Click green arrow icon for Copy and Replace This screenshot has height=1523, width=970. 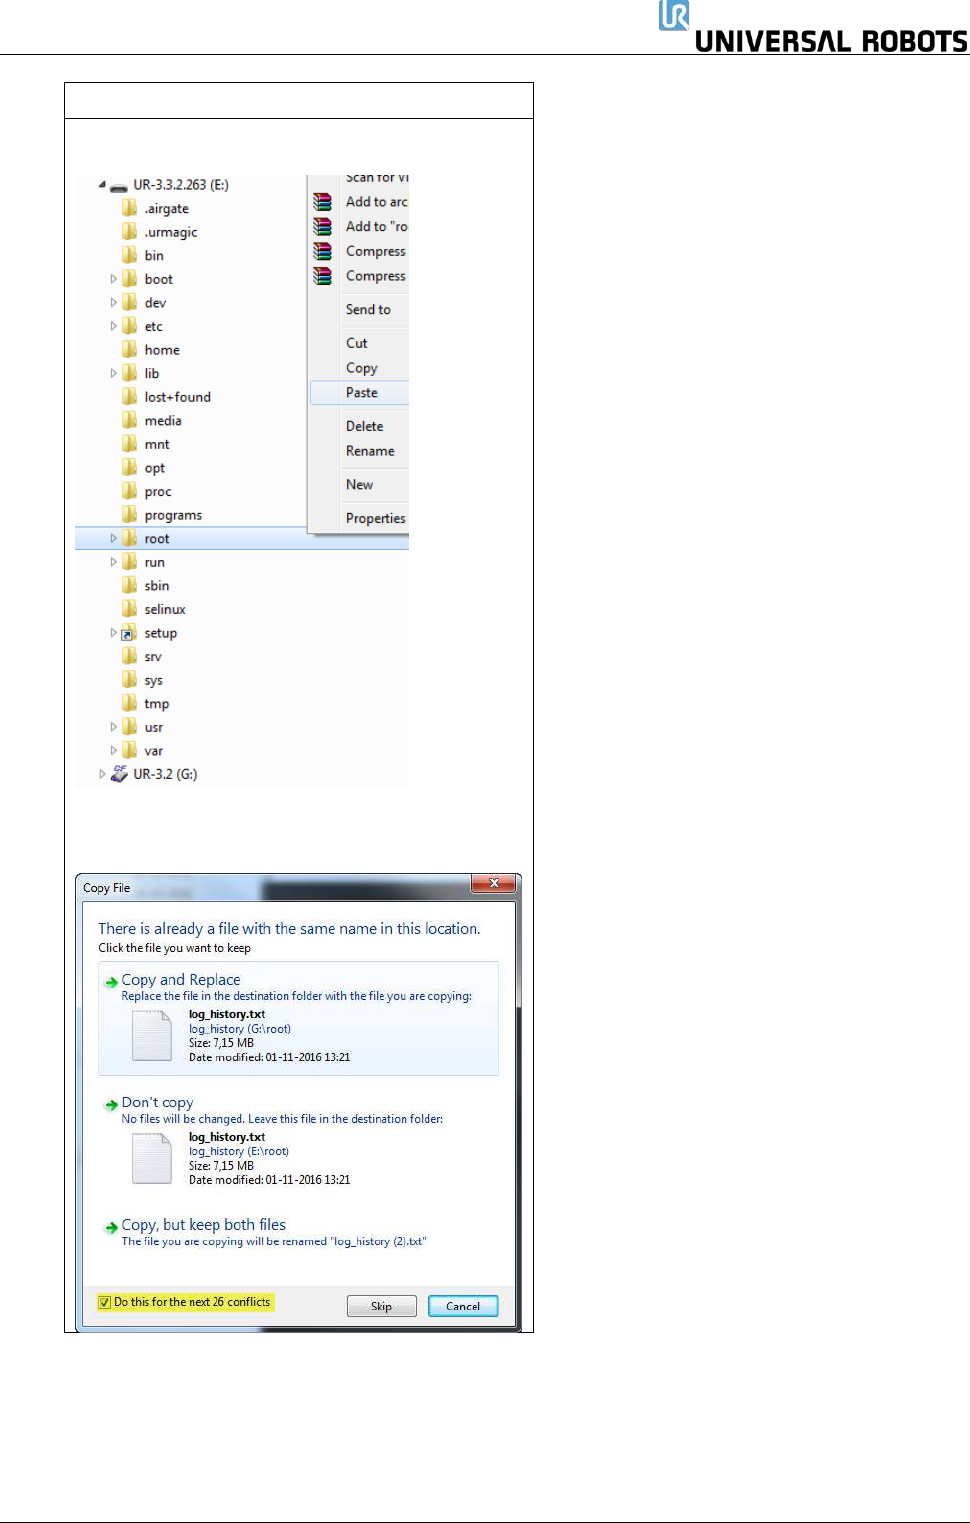[112, 982]
